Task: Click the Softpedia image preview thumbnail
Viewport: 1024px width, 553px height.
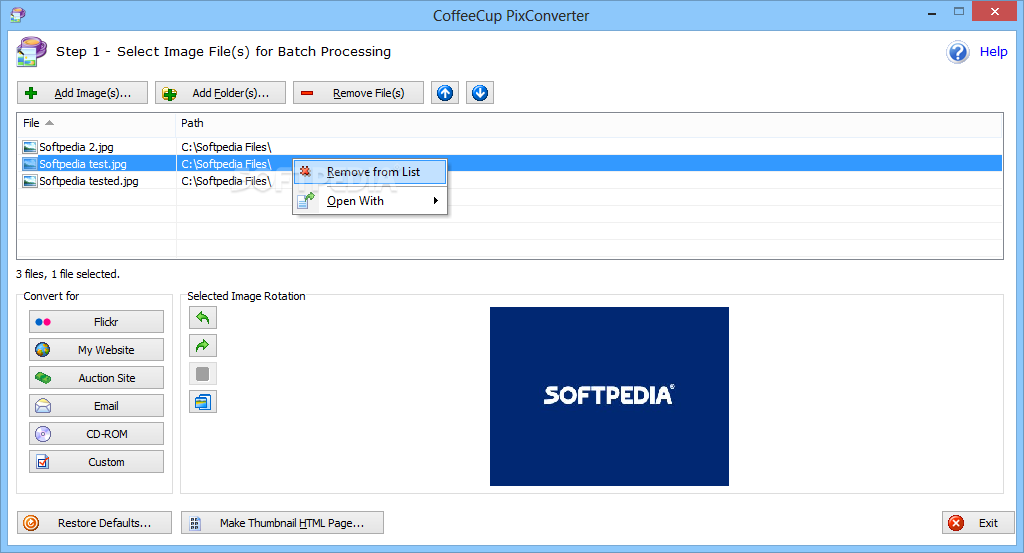Action: (609, 396)
